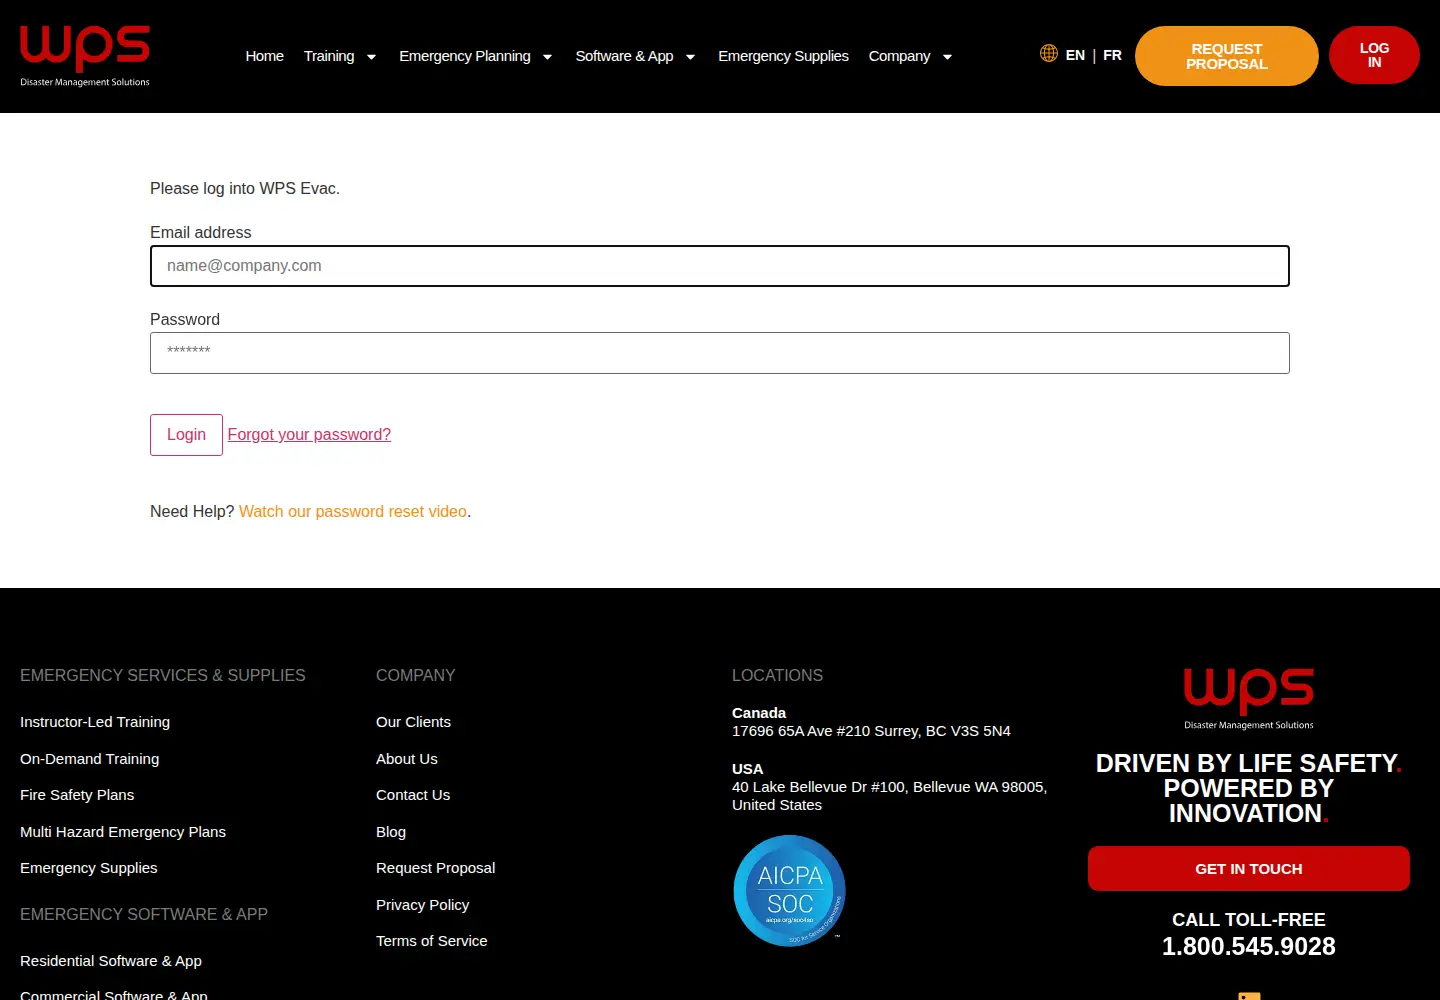
Task: Watch our password reset video link
Action: (x=353, y=511)
